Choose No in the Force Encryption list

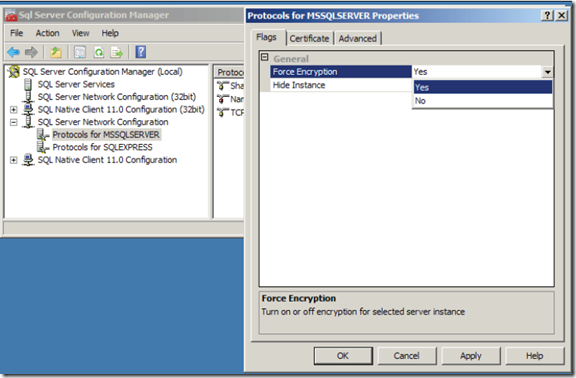(483, 101)
